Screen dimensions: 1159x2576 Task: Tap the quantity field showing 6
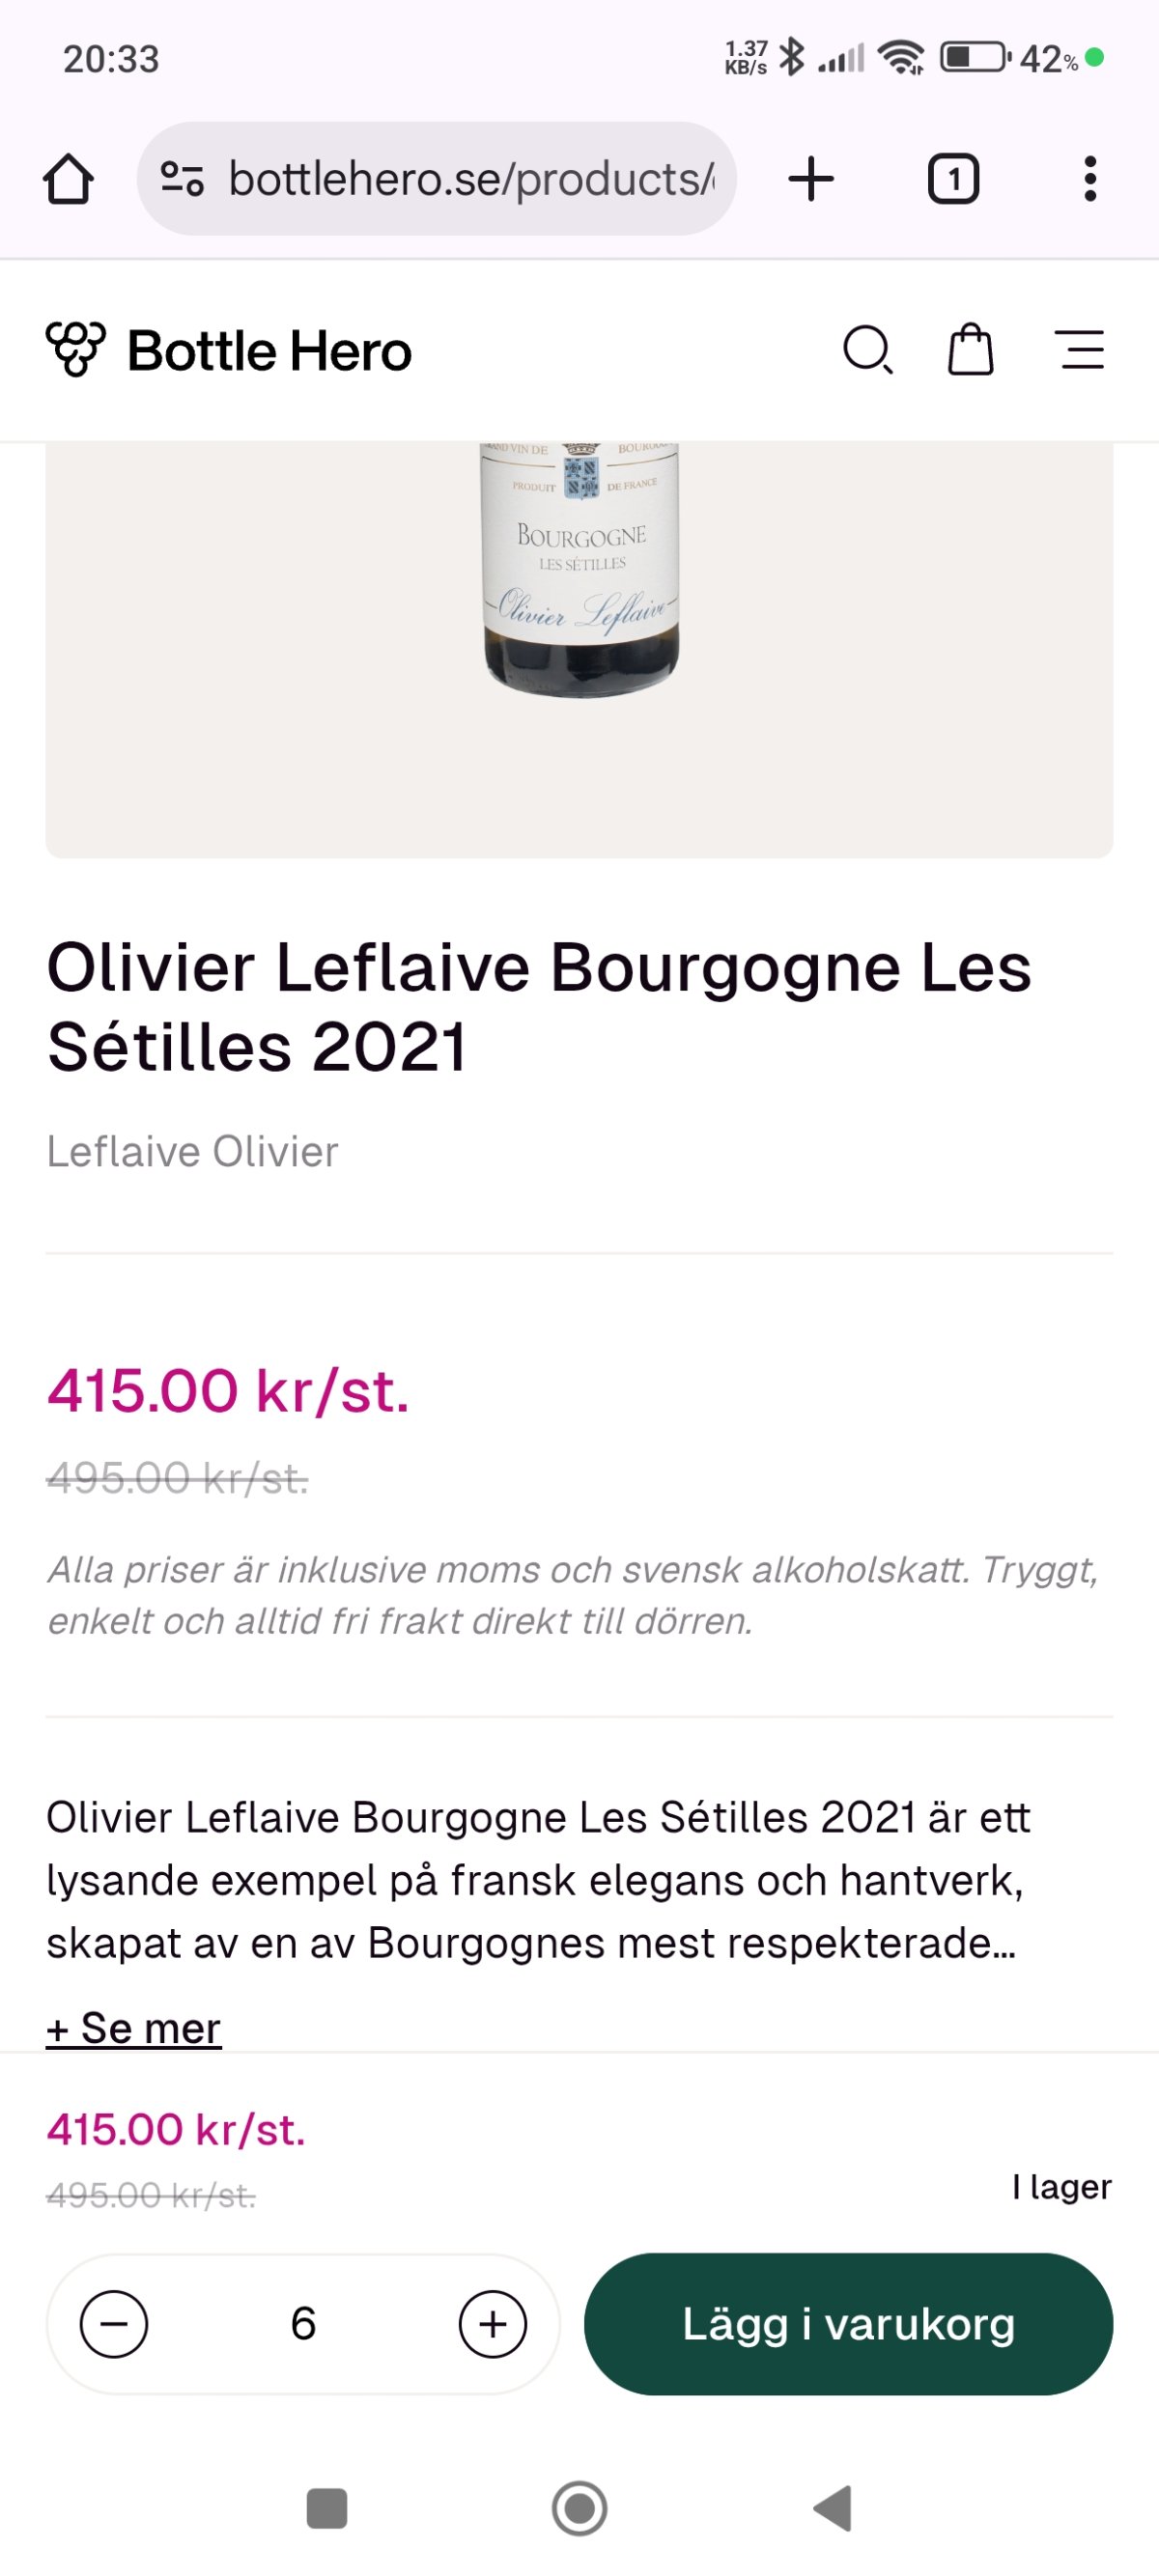tap(303, 2324)
